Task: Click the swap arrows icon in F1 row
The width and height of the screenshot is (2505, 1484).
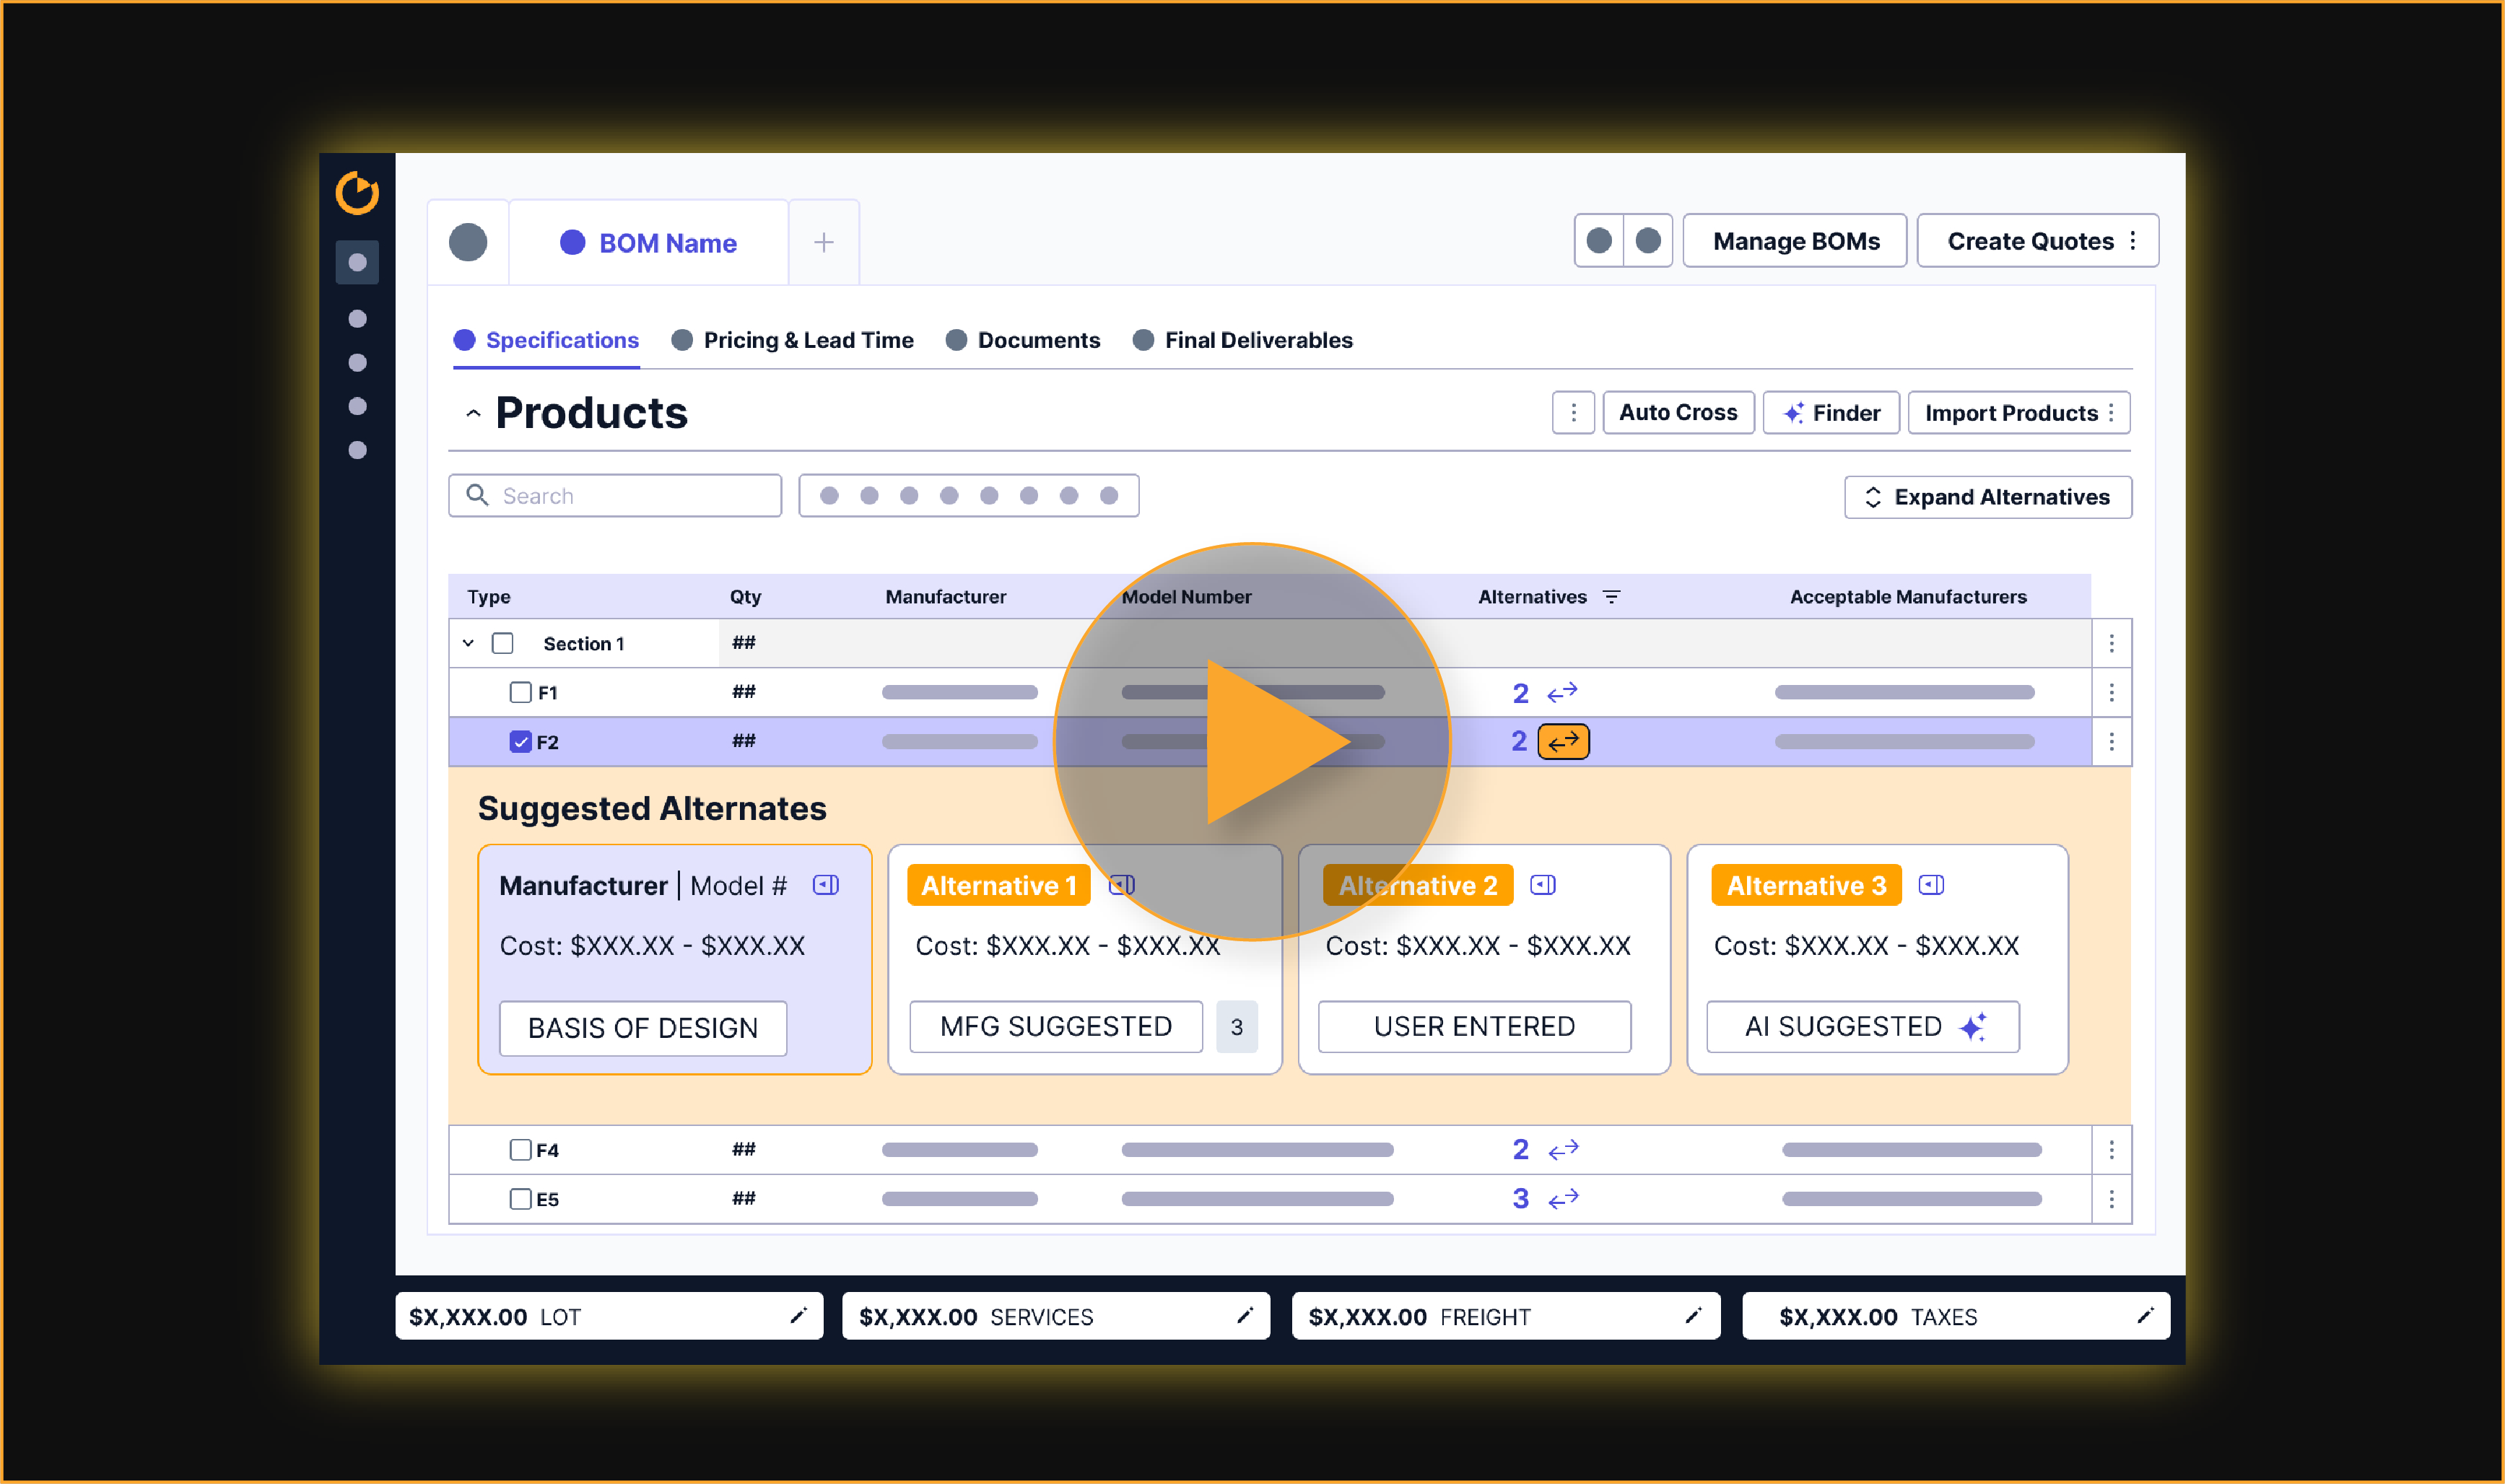Action: 1562,692
